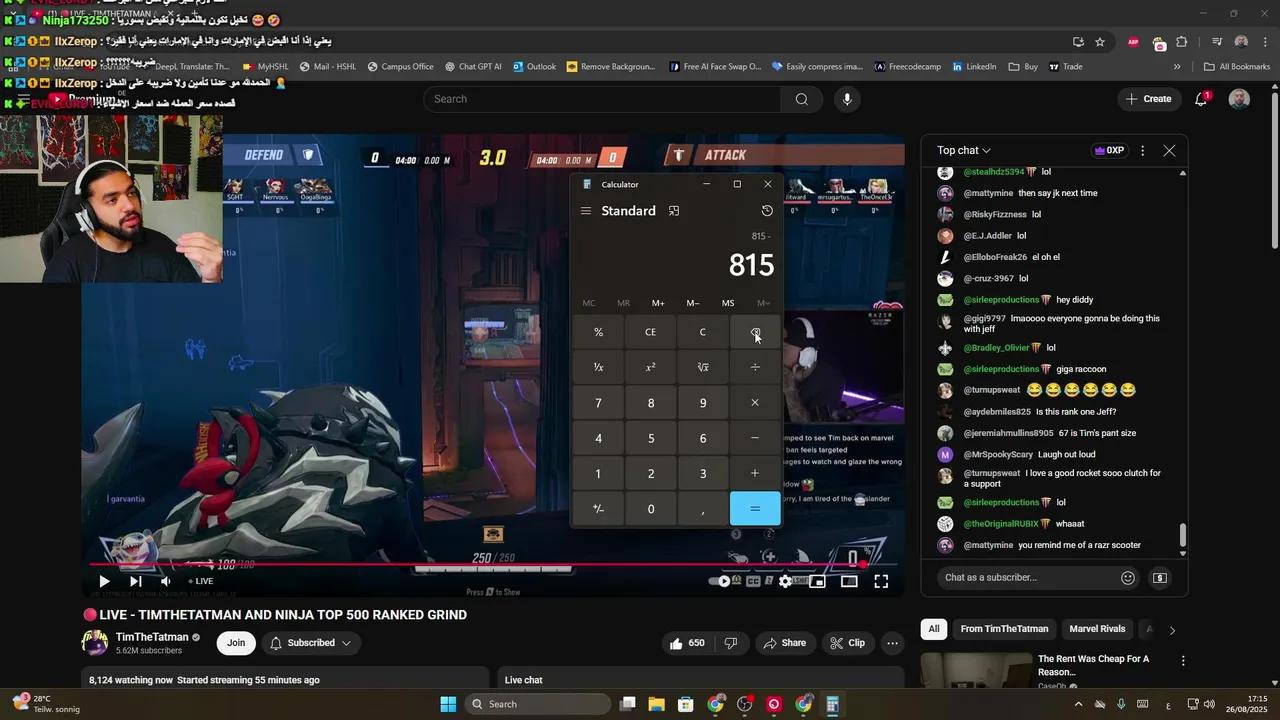This screenshot has height=720, width=1280.
Task: Switch to theater mode
Action: point(849,581)
